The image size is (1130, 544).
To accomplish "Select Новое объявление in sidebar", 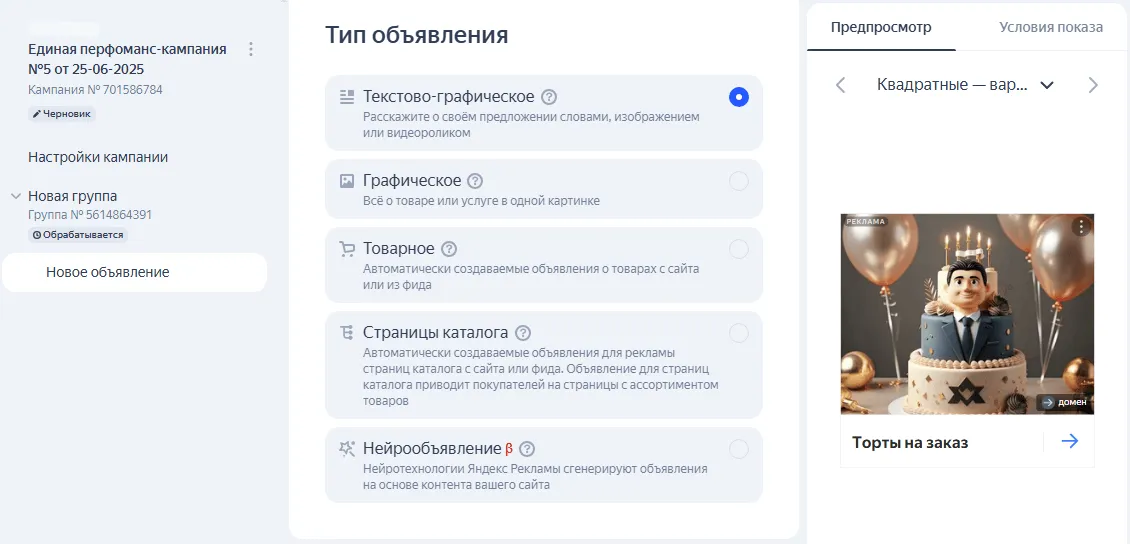I will pos(108,272).
